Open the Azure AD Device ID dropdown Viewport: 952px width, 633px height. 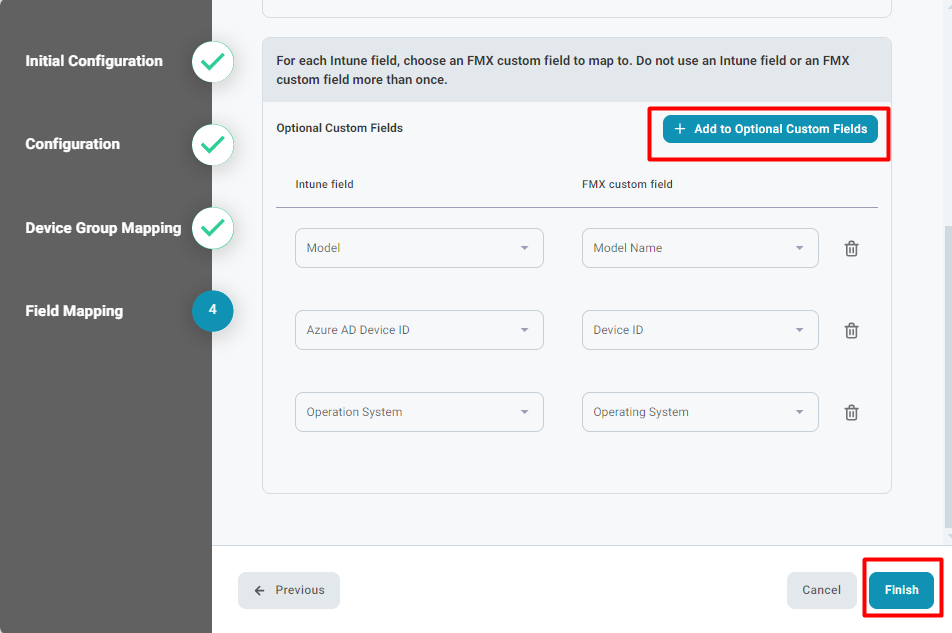click(x=419, y=330)
